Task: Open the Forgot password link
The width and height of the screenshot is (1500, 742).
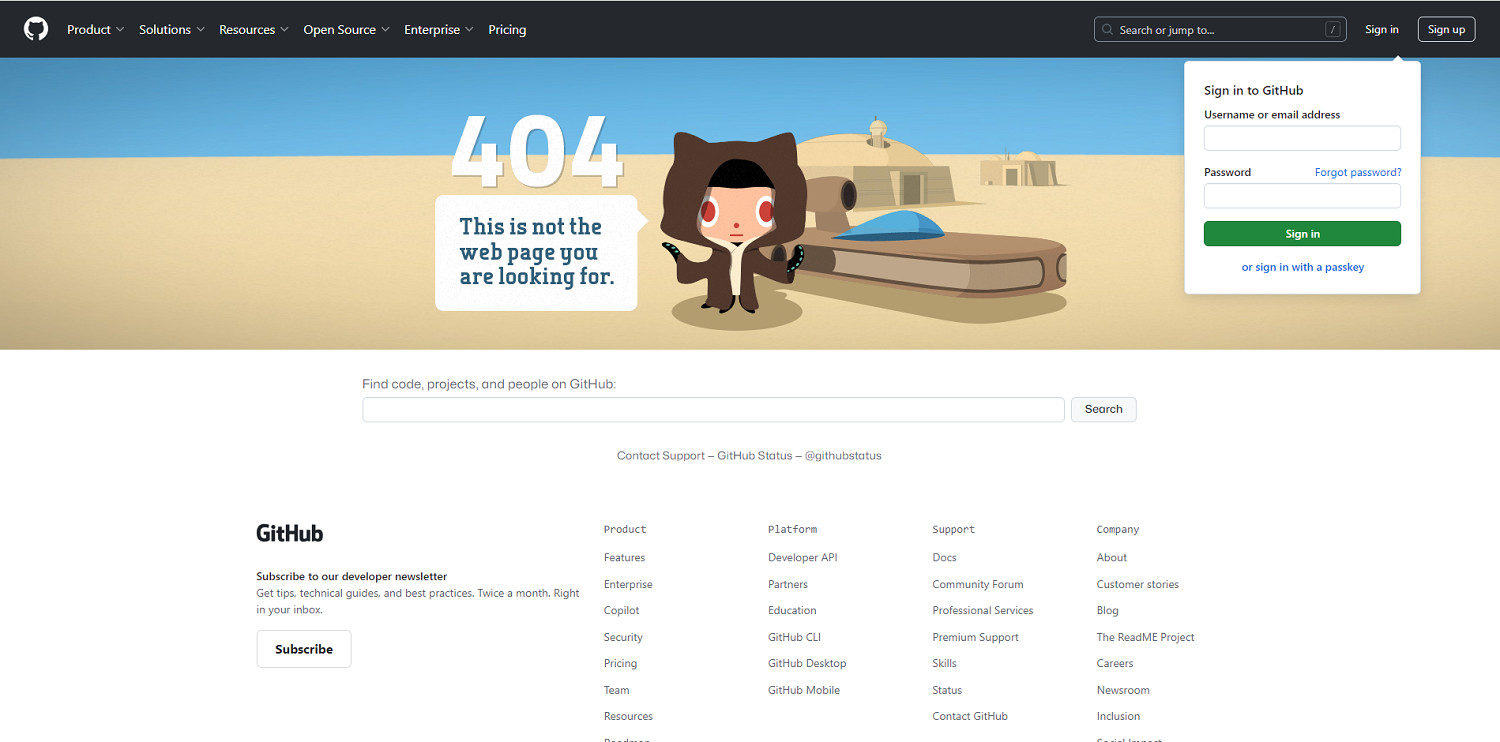Action: click(x=1357, y=173)
